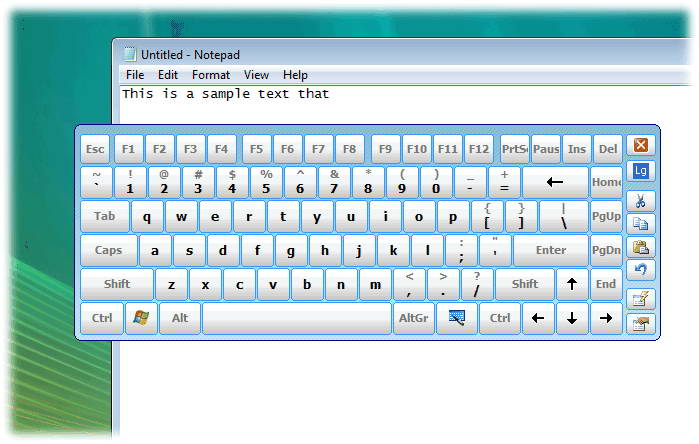Click the scissors Cut icon on the keyboard

(x=641, y=201)
